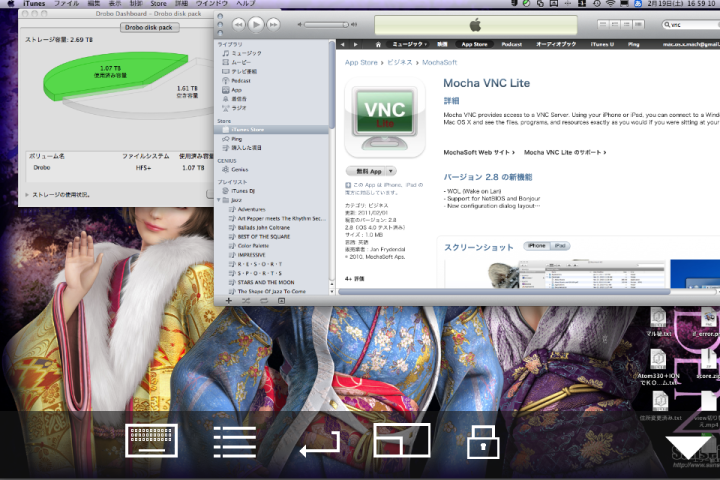Open Mocha VNC Lite のサポート link
Viewport: 720px width, 480px height.
coord(565,152)
